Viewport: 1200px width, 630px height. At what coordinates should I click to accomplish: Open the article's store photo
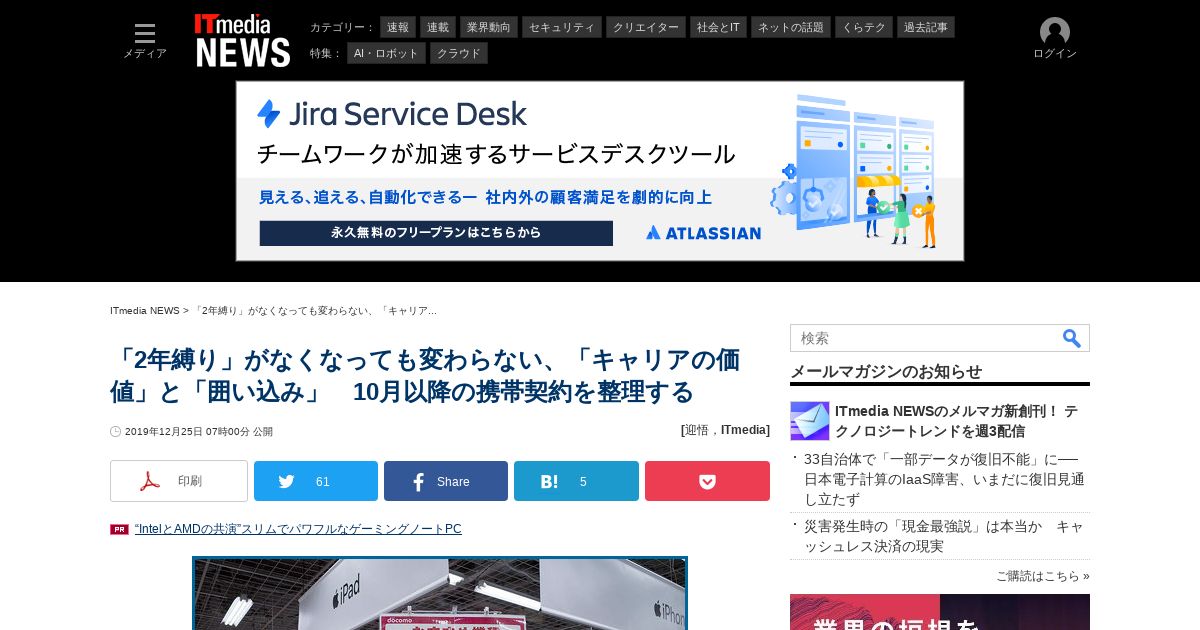pos(440,593)
